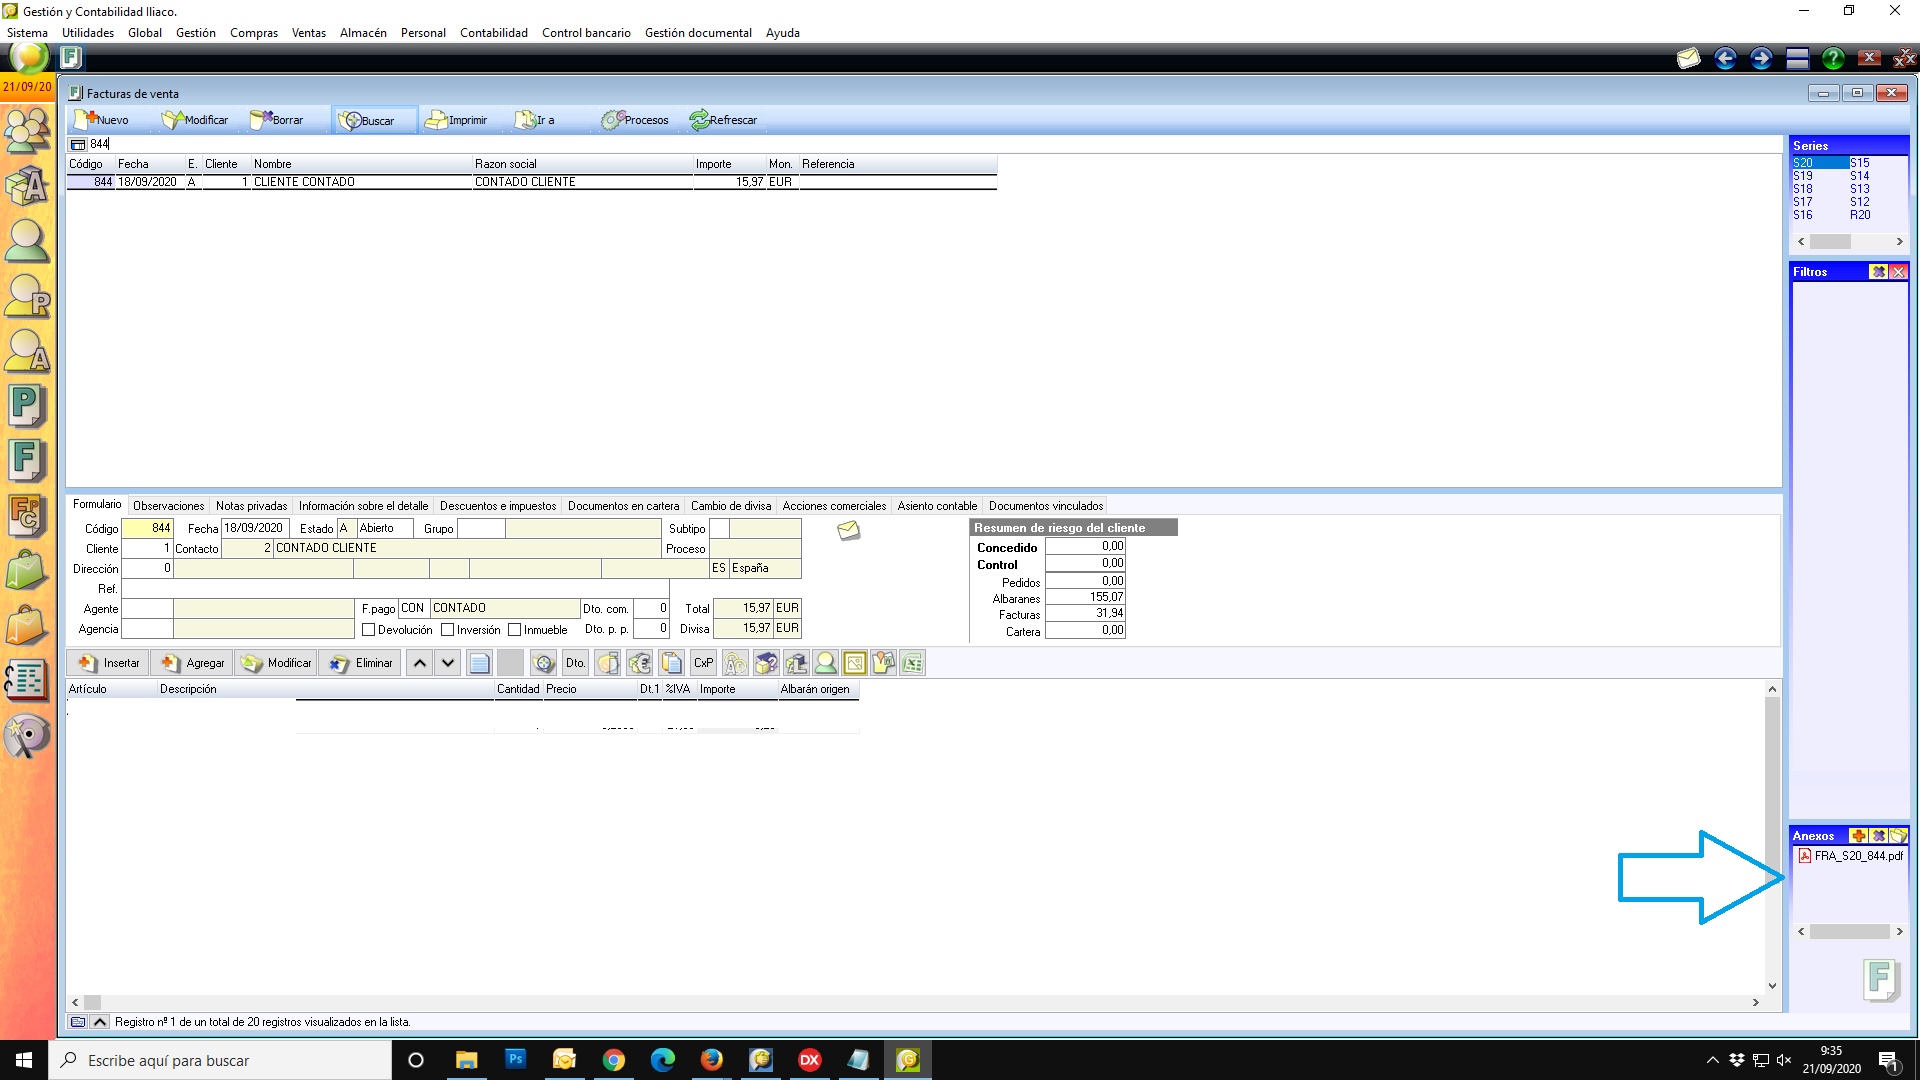Screen dimensions: 1920x1080
Task: Click the CxP button in detail toolbar
Action: (703, 663)
